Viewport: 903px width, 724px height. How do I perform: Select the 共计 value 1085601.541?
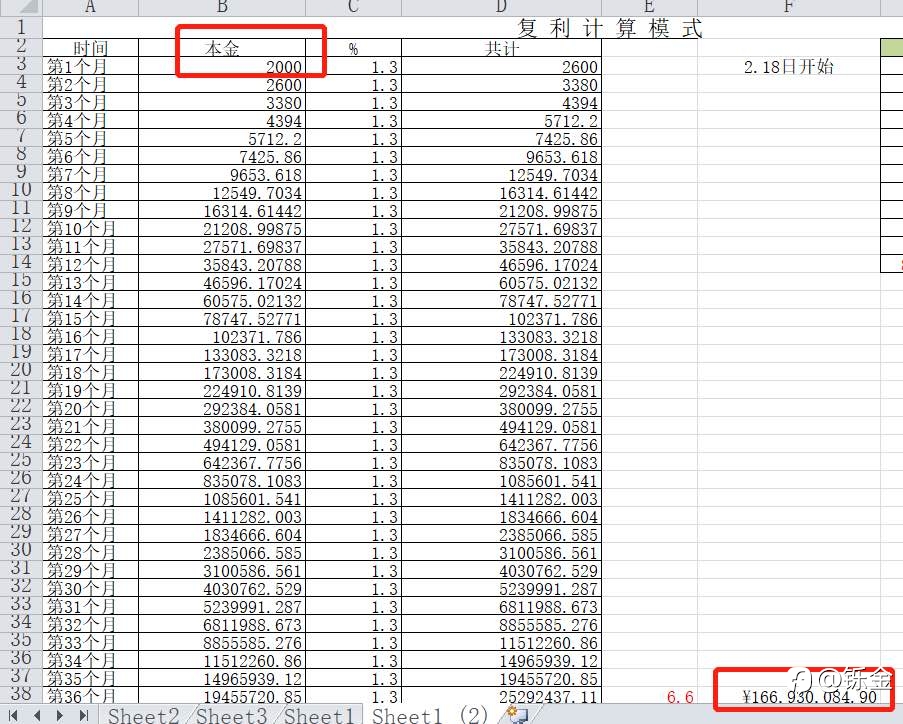[x=501, y=480]
